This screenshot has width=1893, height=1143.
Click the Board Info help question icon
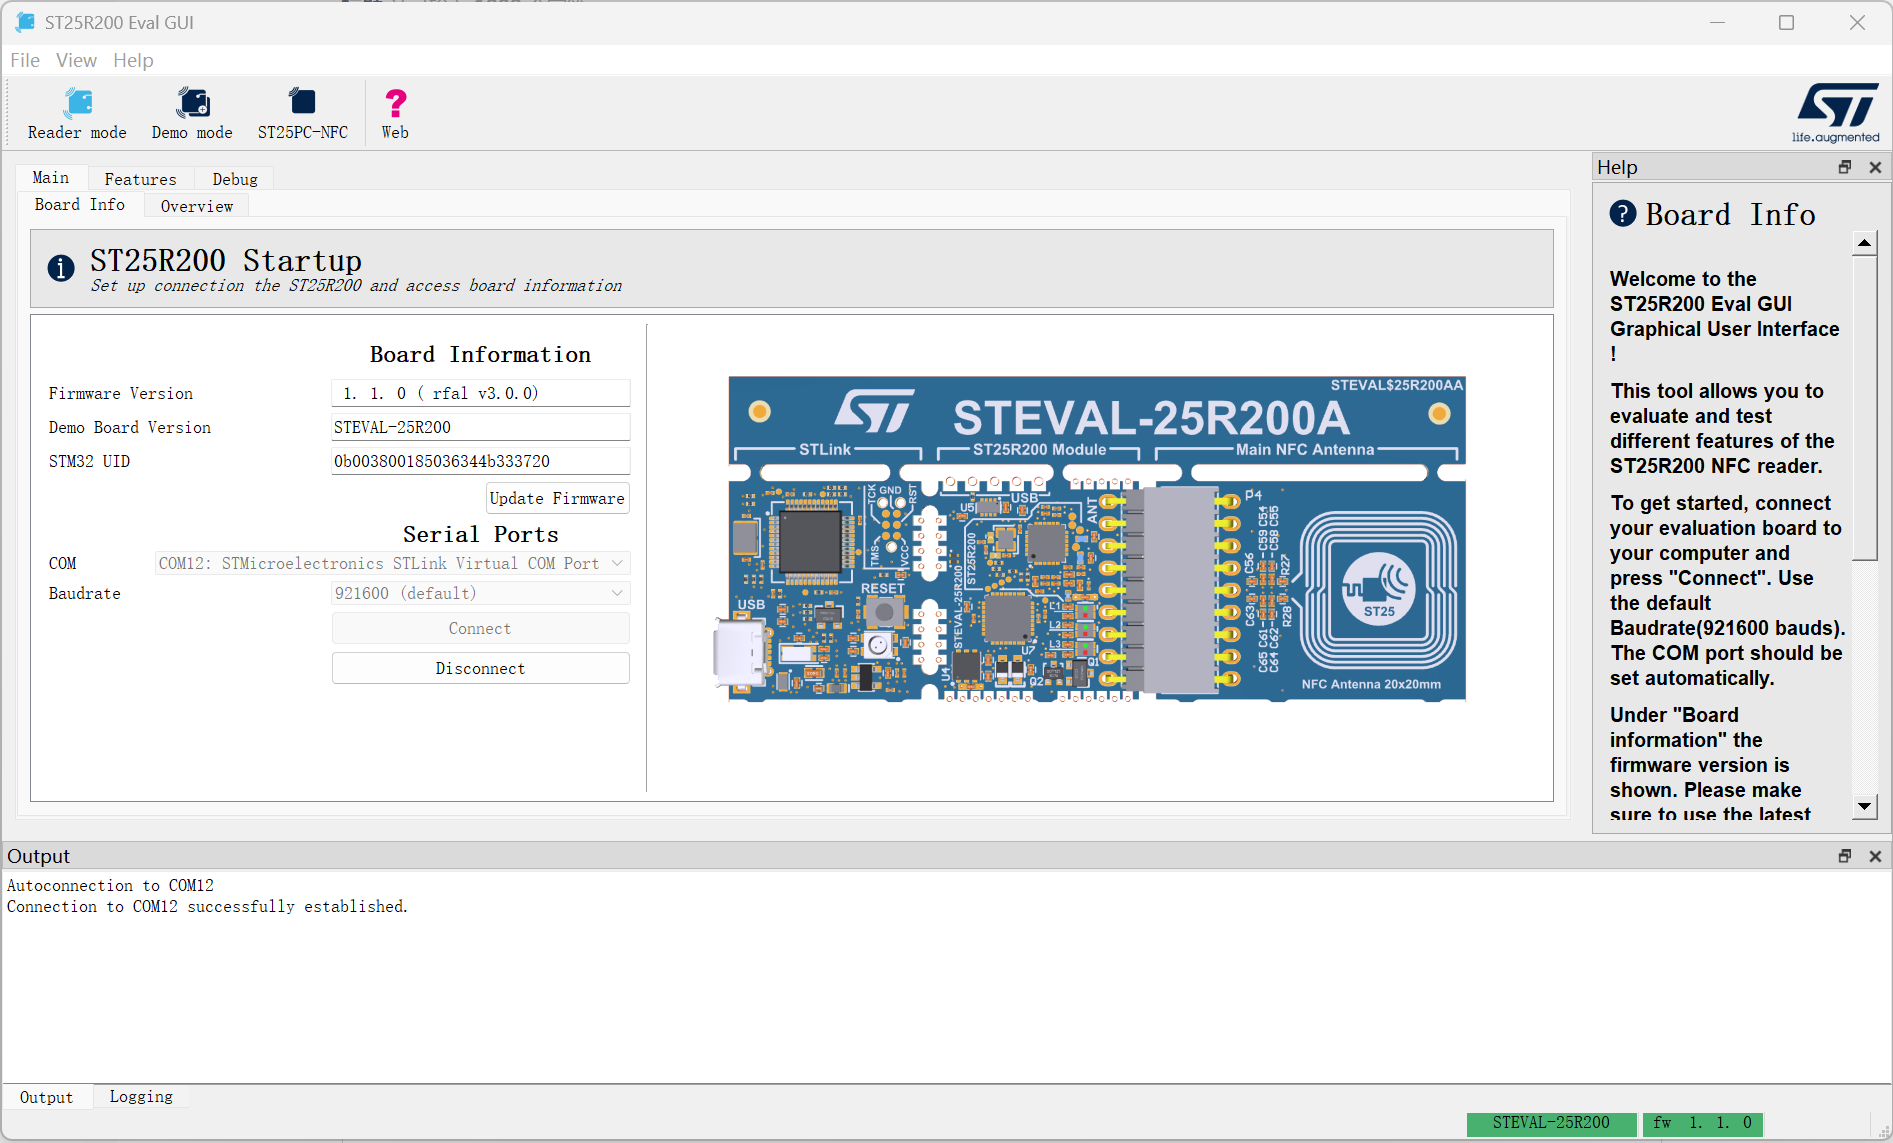(x=1623, y=213)
